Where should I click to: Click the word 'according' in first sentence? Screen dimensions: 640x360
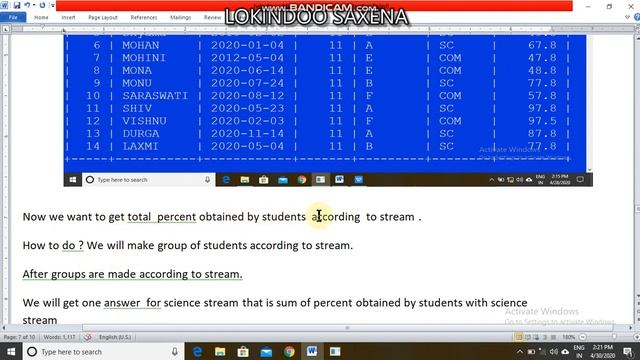click(x=336, y=217)
